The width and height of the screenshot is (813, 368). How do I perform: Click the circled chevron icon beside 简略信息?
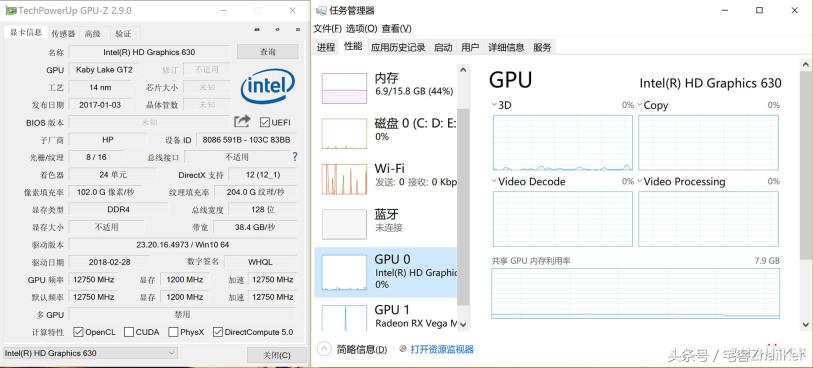[x=324, y=348]
